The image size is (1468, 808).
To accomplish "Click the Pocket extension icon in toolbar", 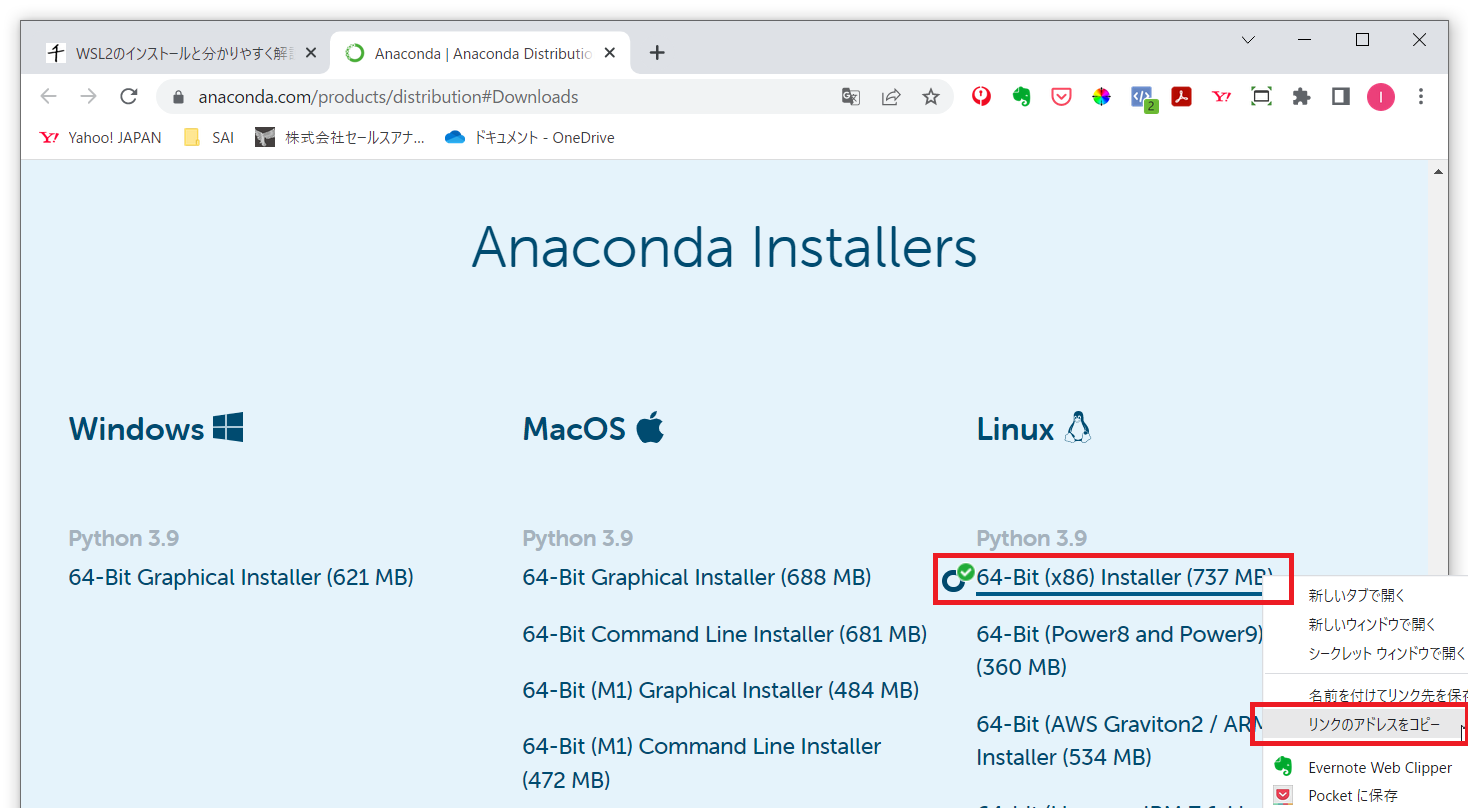I will (1061, 97).
